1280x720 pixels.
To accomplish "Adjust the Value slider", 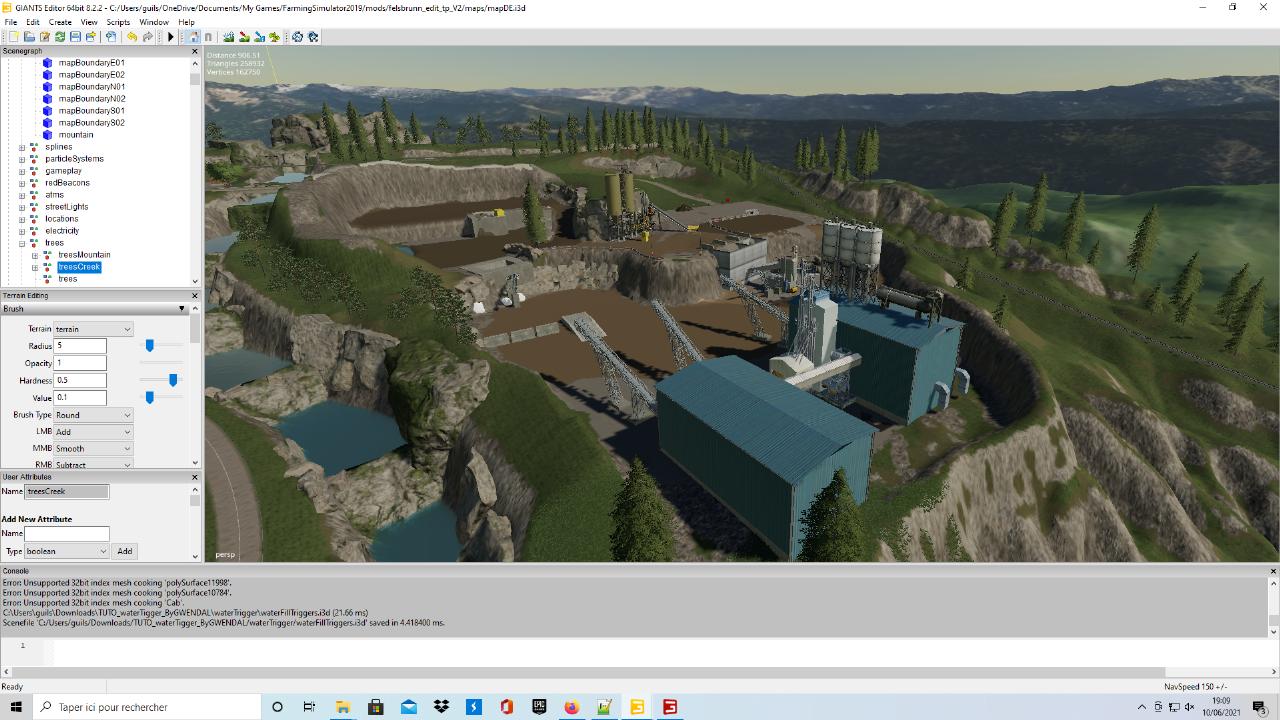I will click(x=149, y=397).
